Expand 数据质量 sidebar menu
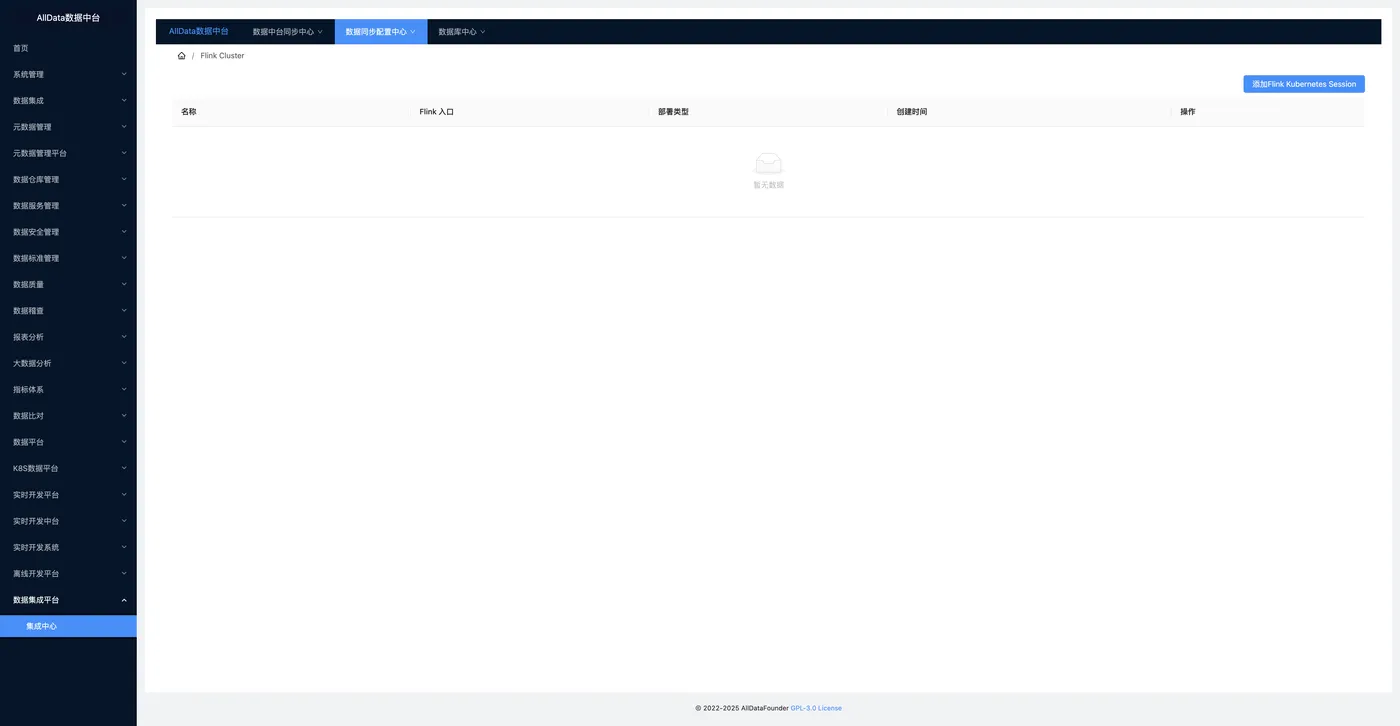Screen dimensions: 1400x726 coord(68,284)
